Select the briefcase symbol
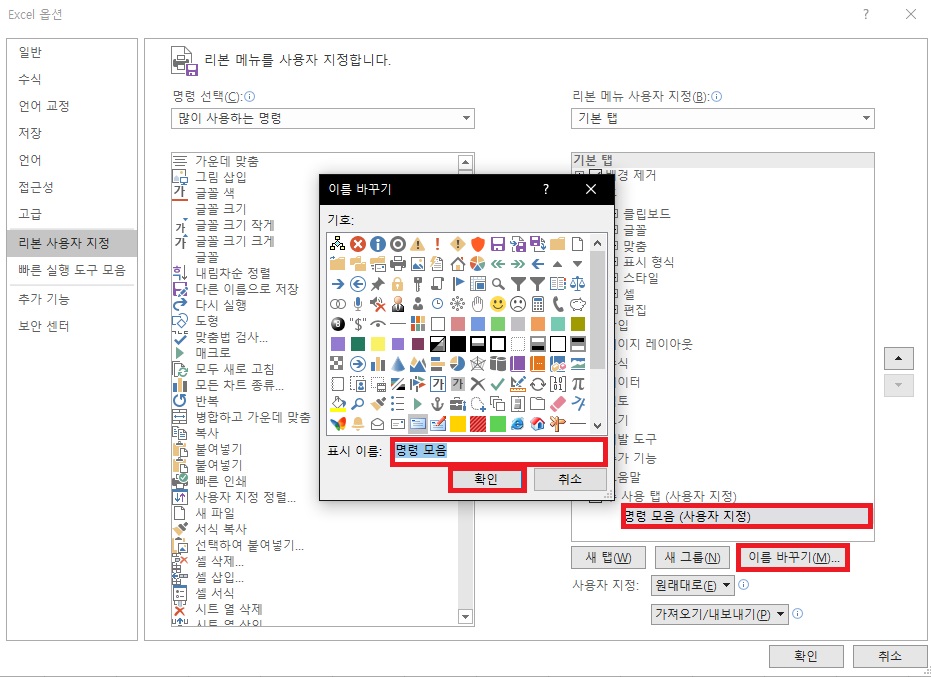The image size is (931, 677). coord(457,404)
